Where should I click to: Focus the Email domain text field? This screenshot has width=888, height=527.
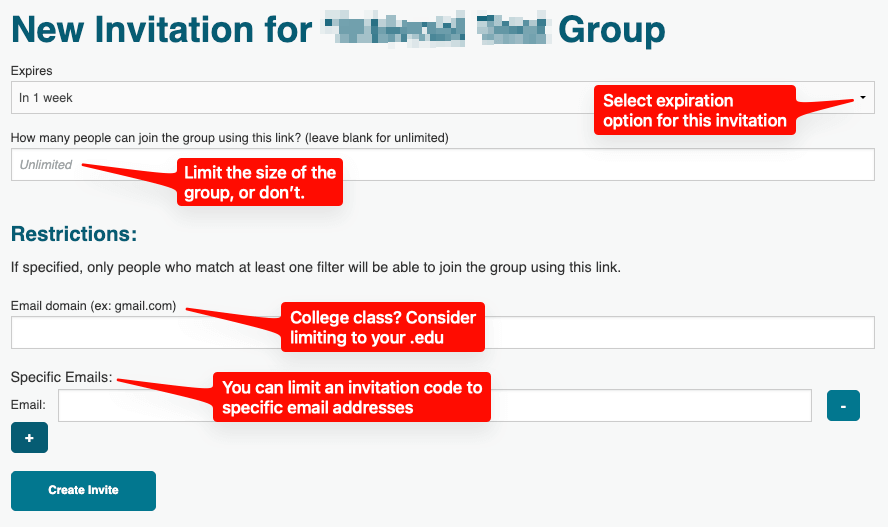click(600, 332)
